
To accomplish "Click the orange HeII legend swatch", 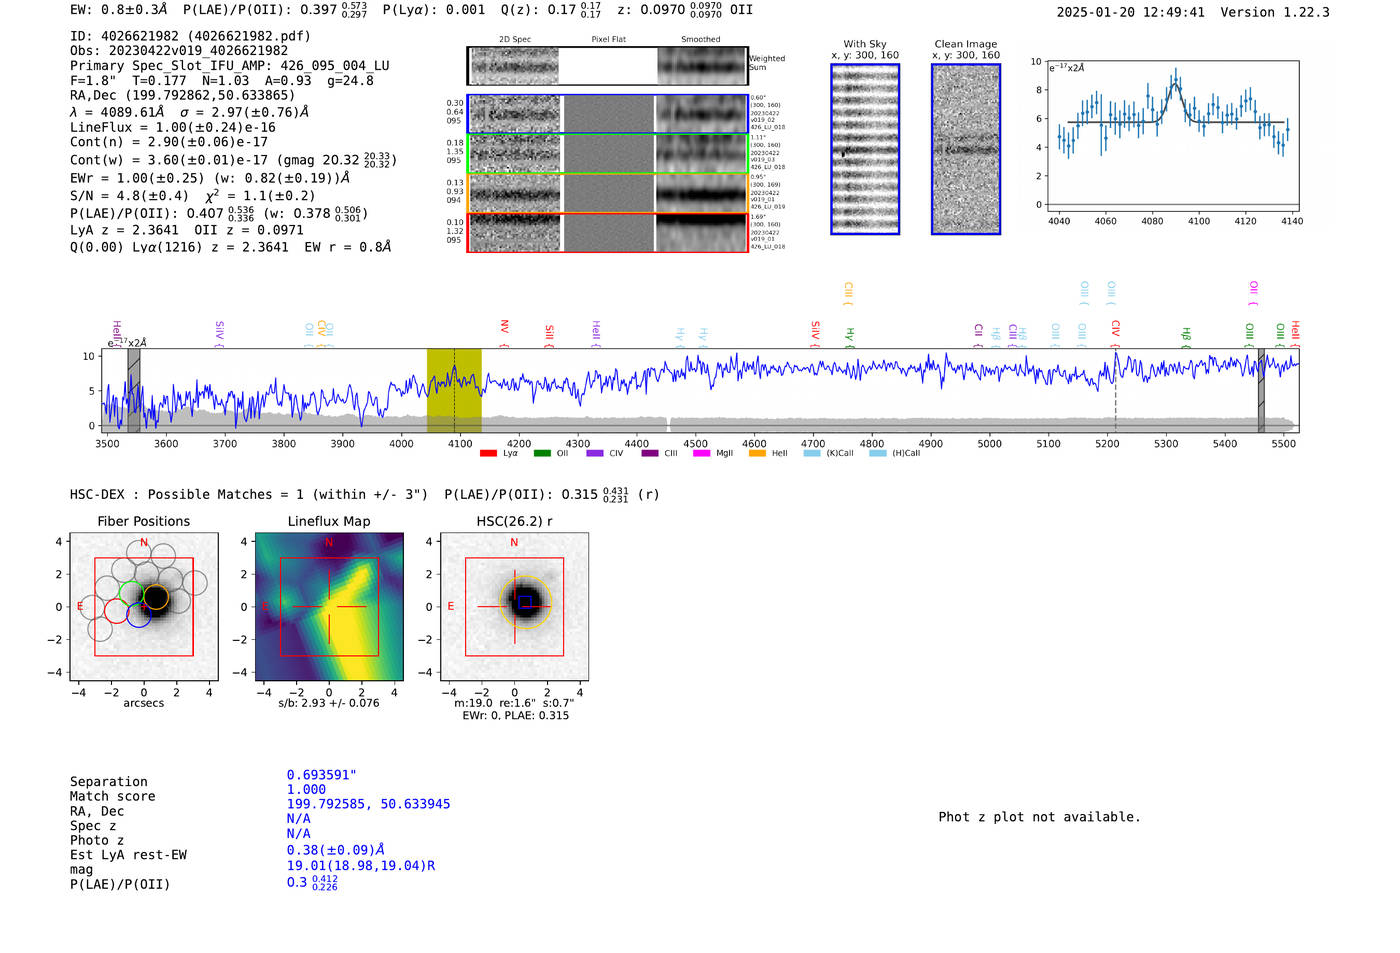I will tap(757, 454).
